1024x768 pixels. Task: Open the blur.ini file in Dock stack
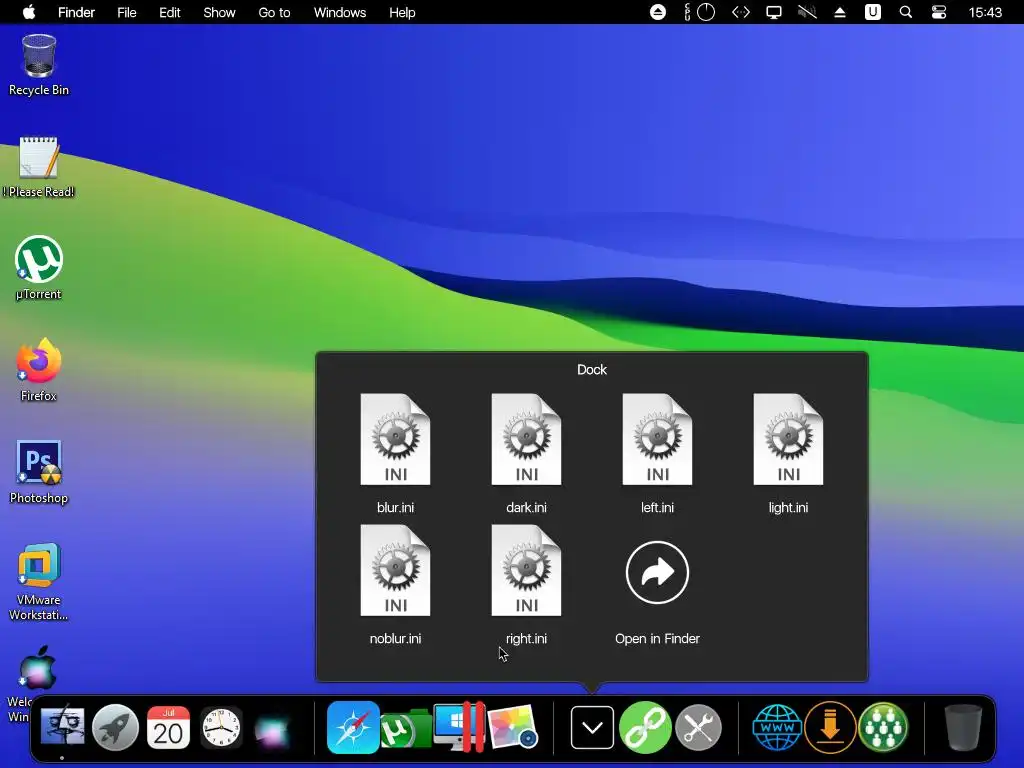tap(395, 440)
